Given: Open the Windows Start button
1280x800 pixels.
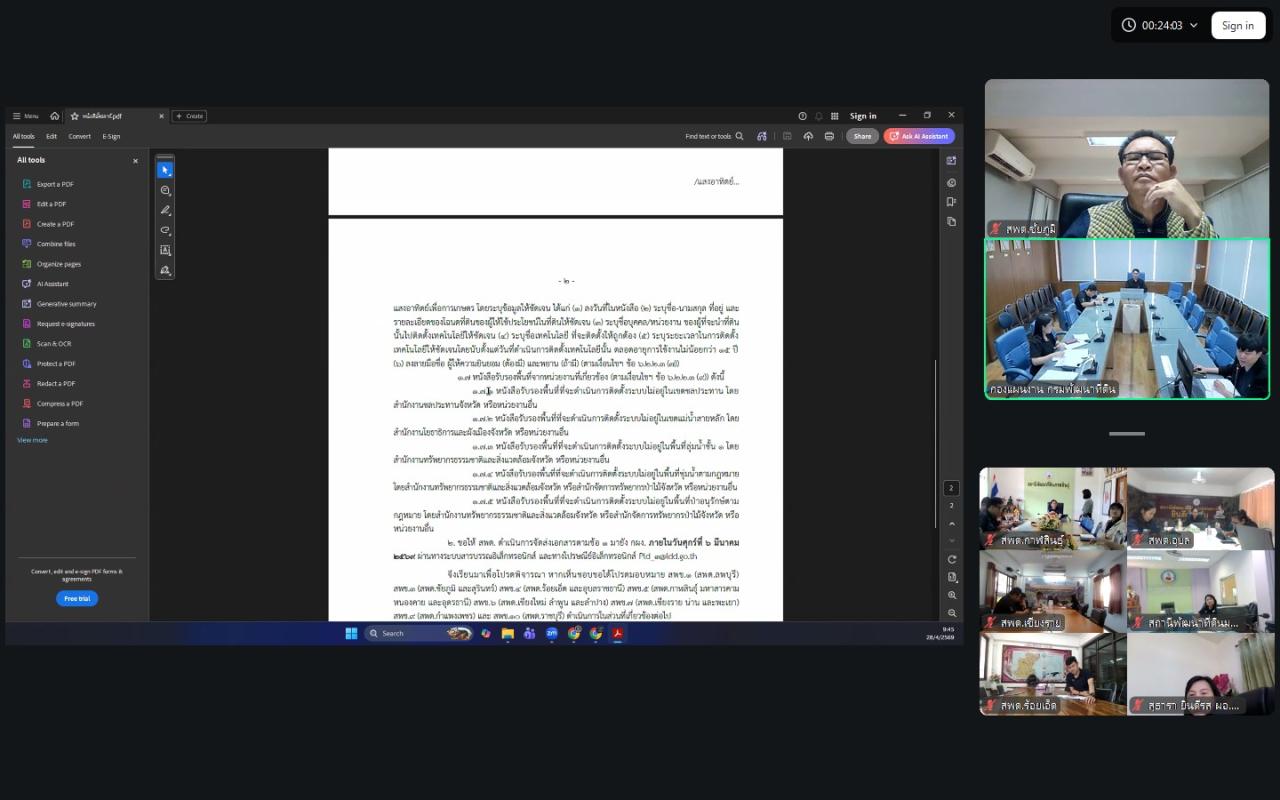Looking at the screenshot, I should pos(351,633).
